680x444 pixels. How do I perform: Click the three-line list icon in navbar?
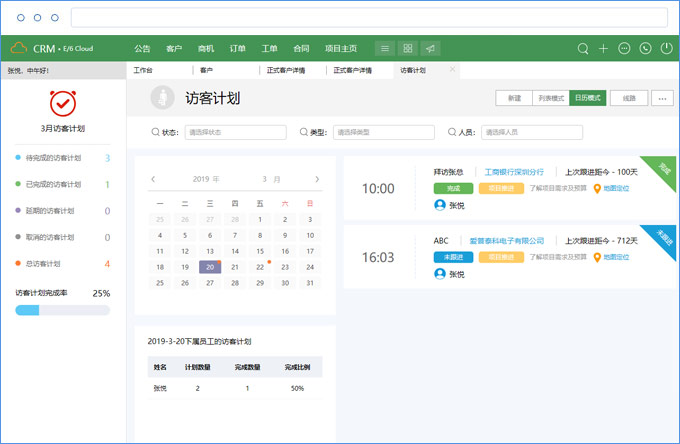pyautogui.click(x=385, y=48)
